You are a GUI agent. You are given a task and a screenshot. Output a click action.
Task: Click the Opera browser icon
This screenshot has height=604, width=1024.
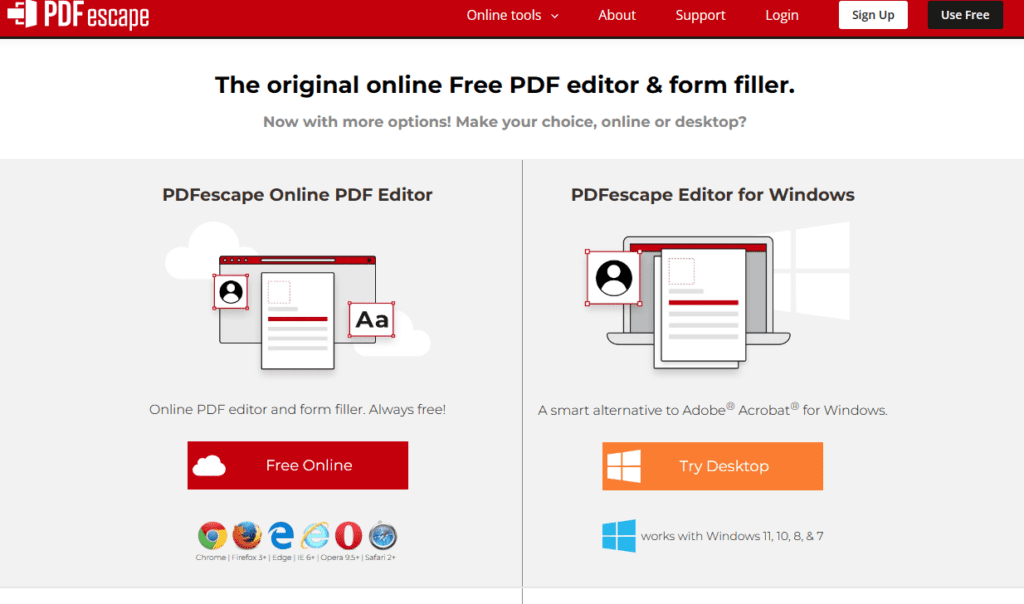pyautogui.click(x=349, y=536)
